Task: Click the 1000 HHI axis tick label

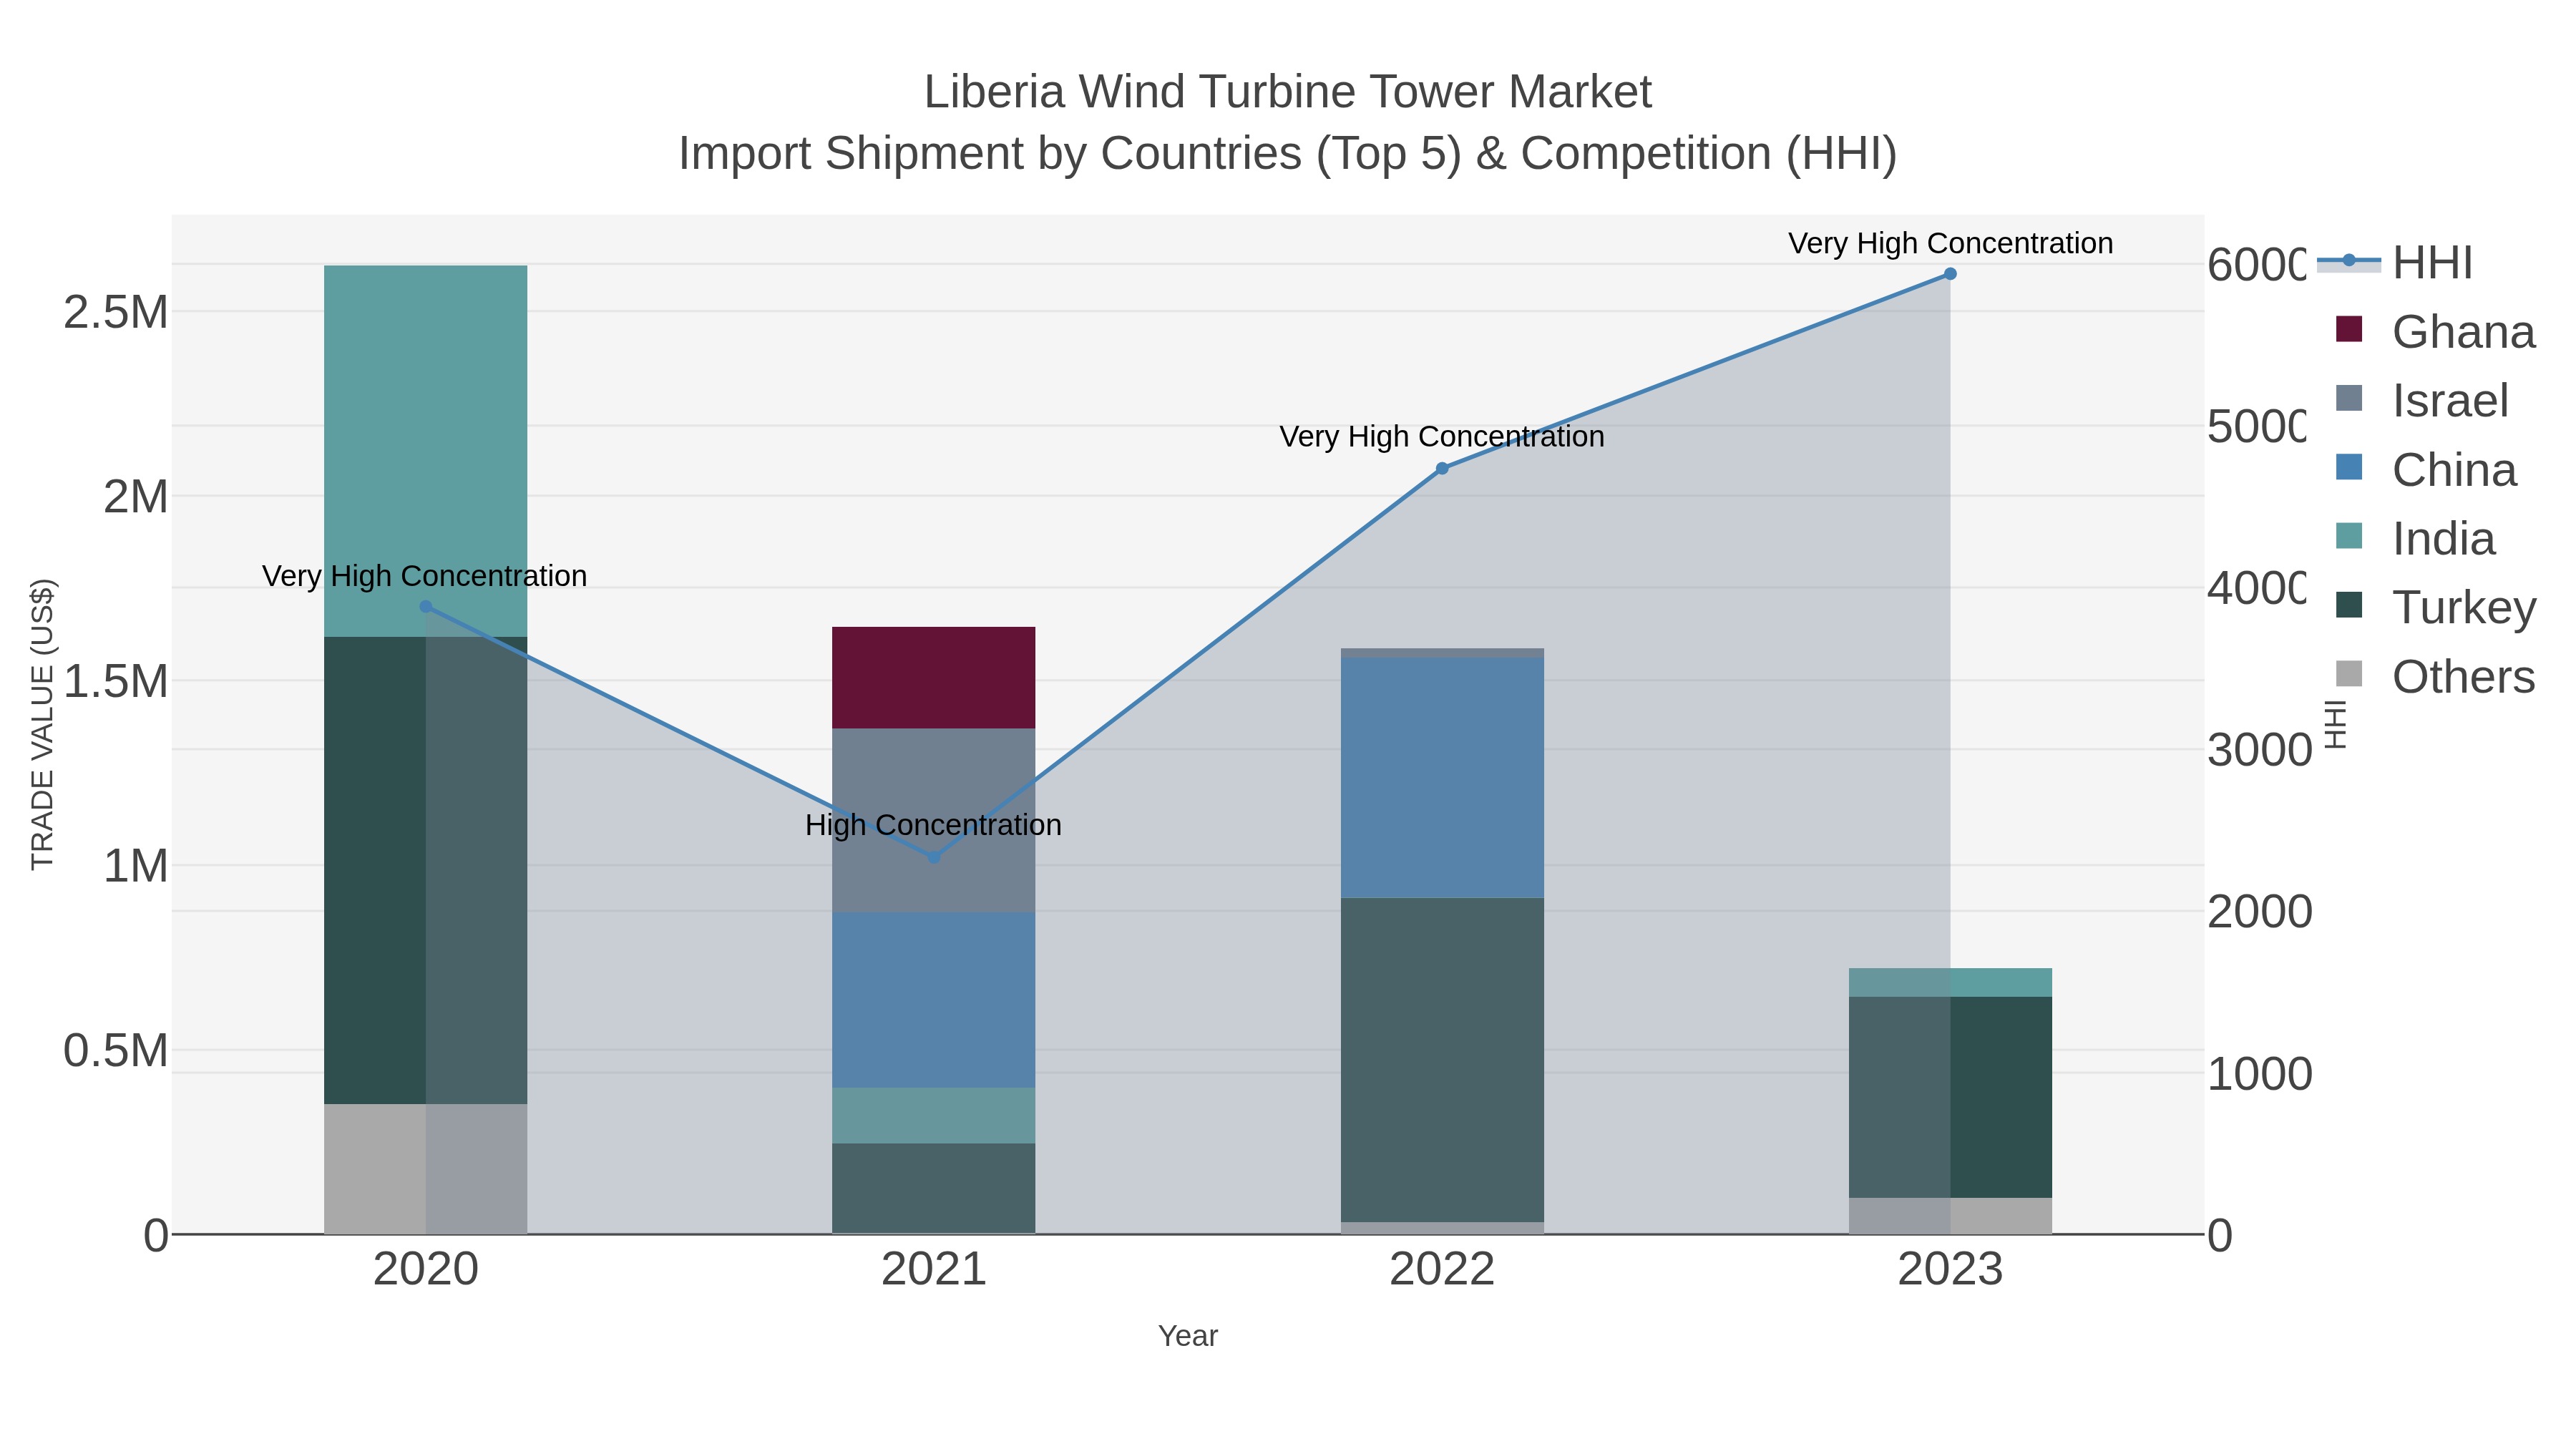Action: point(2260,1074)
